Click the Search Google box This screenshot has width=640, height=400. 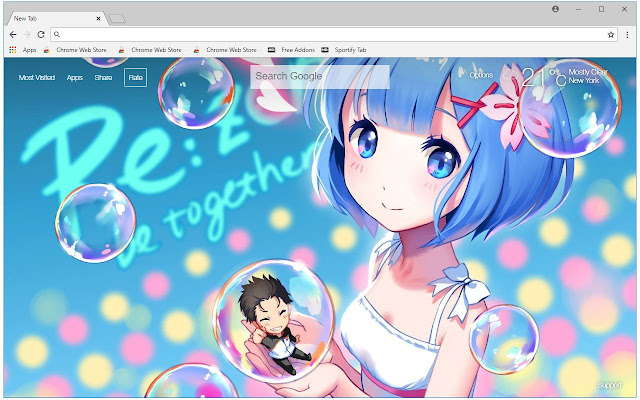click(x=320, y=76)
